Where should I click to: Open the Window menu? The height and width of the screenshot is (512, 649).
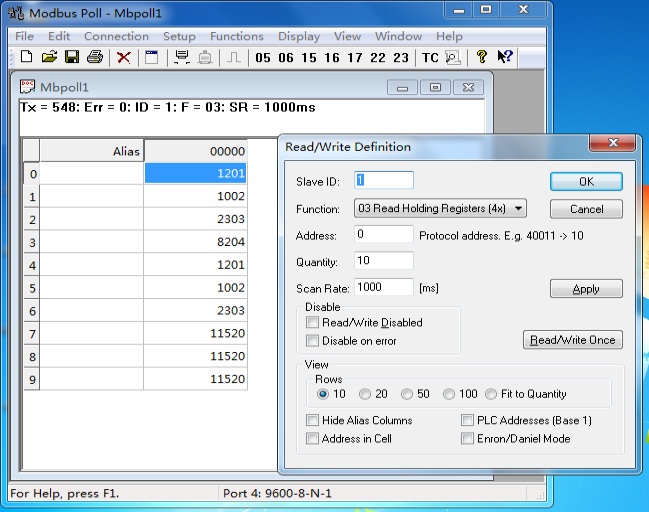point(398,36)
